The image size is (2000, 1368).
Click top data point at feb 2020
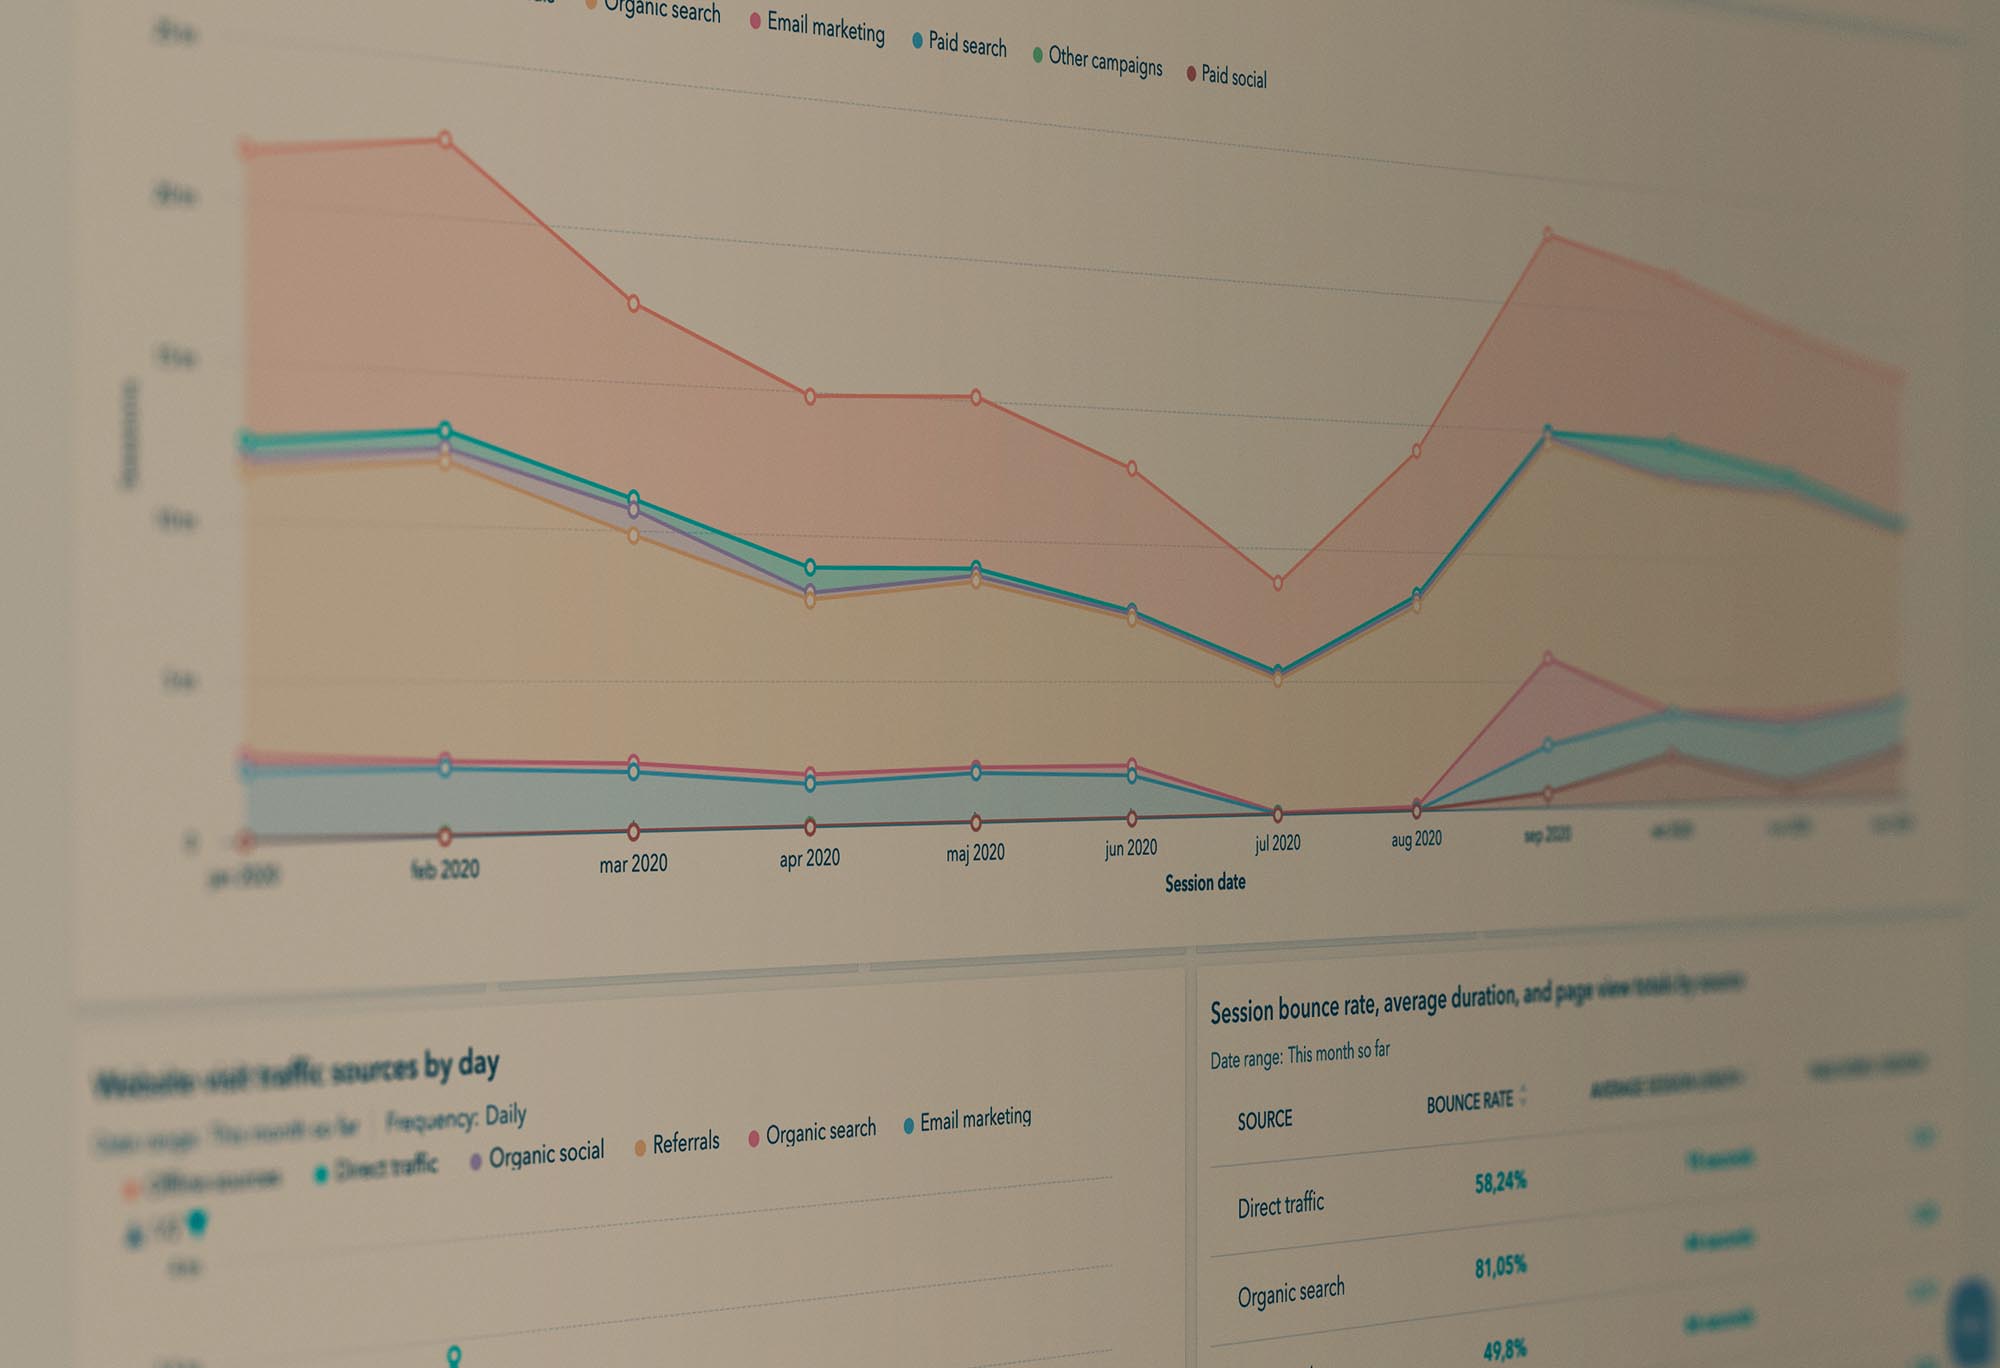445,139
